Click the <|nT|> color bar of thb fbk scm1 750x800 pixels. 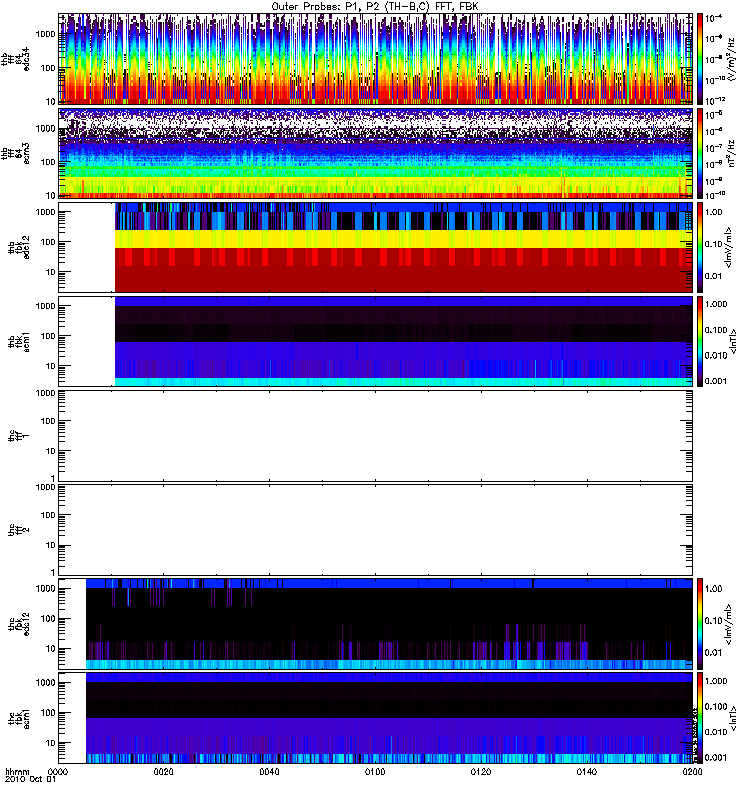click(700, 341)
